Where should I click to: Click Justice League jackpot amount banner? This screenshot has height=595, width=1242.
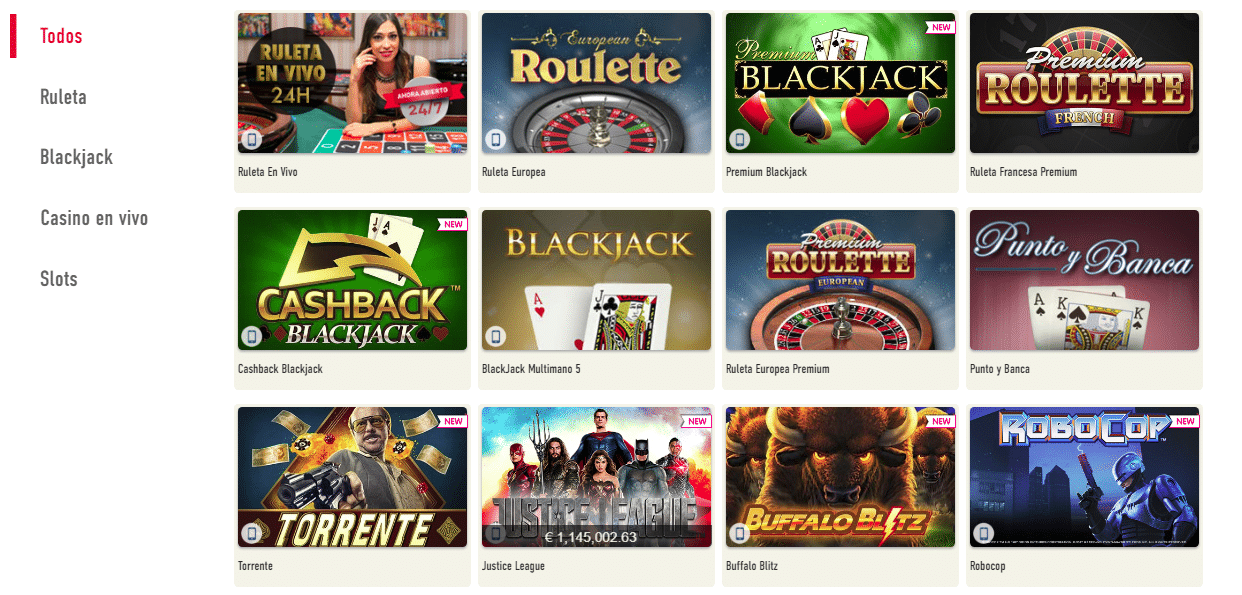pos(596,537)
